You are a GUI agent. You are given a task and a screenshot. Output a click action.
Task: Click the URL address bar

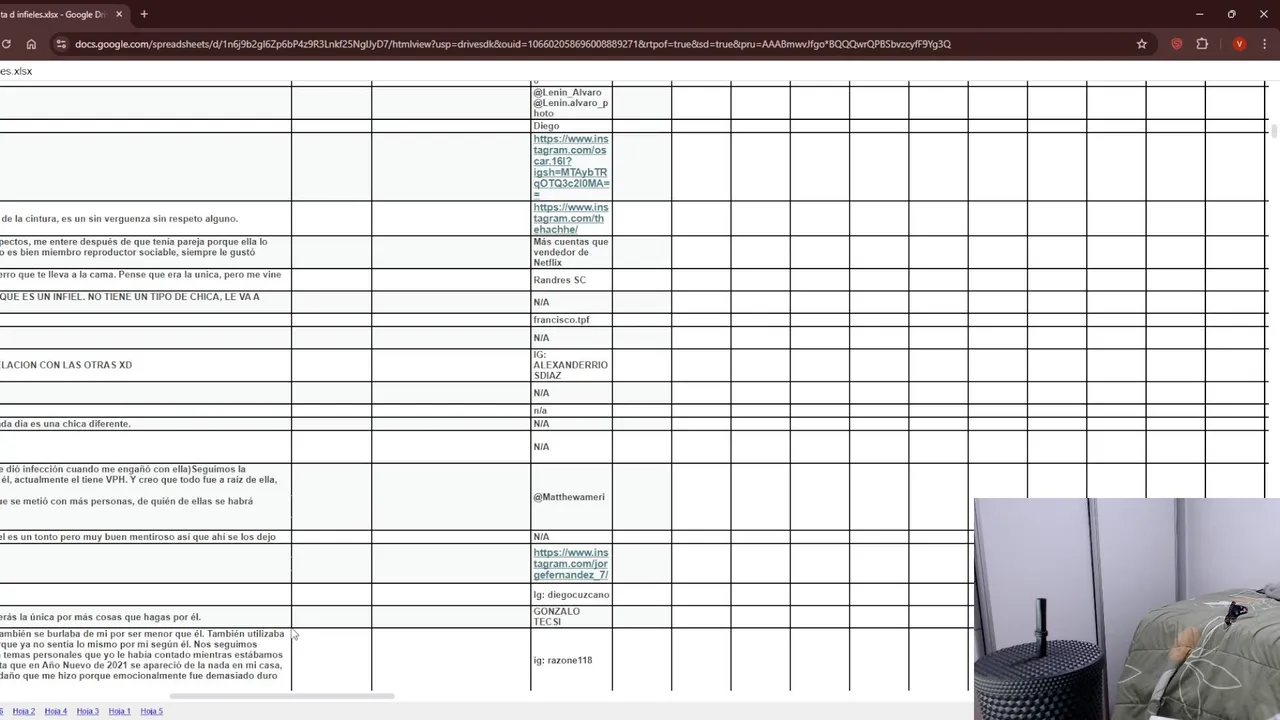(600, 44)
